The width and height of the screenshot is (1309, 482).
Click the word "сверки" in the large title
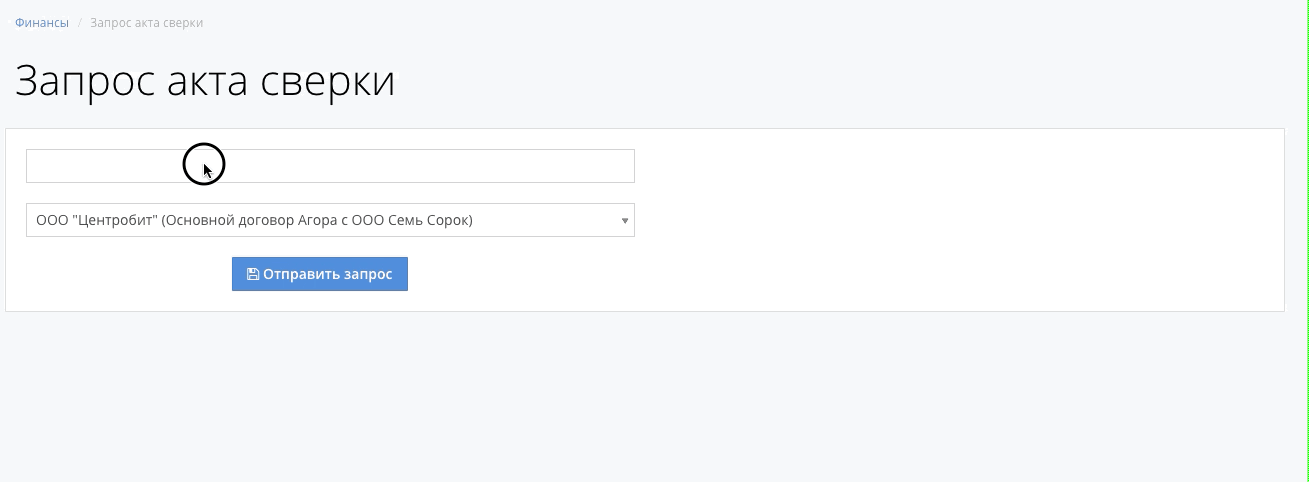tap(328, 81)
